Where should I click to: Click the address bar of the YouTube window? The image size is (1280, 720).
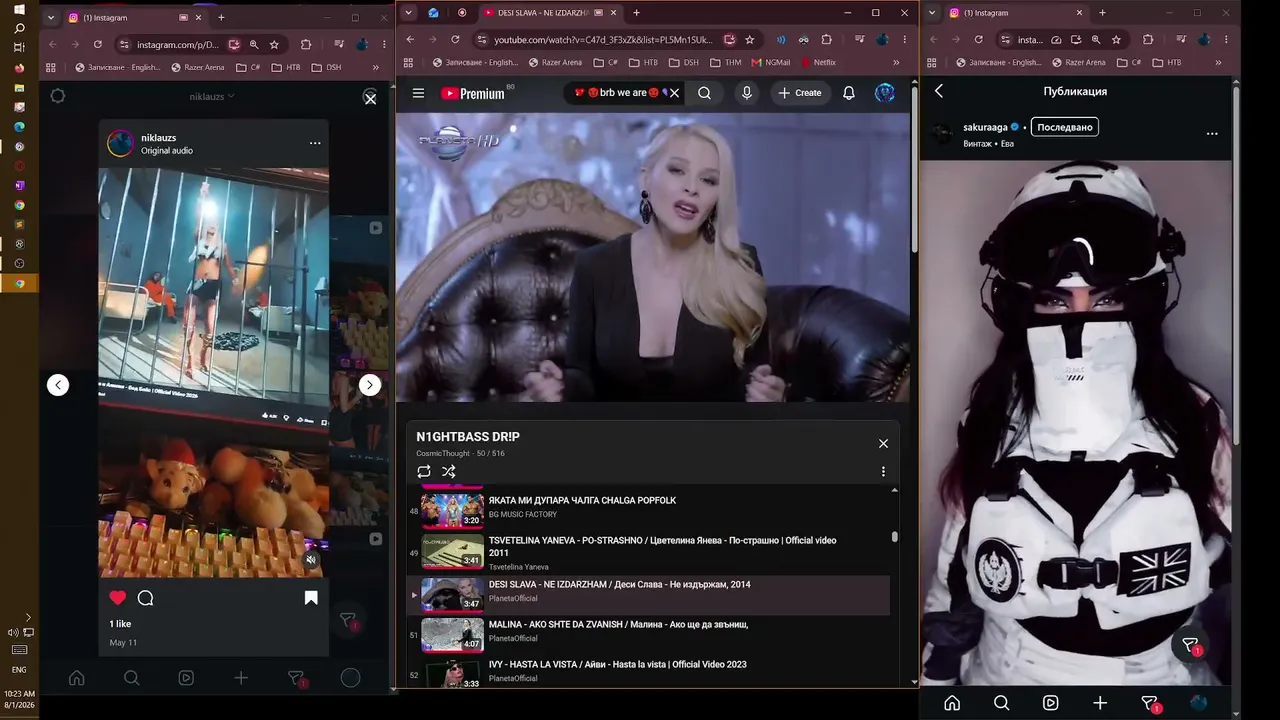pos(603,40)
